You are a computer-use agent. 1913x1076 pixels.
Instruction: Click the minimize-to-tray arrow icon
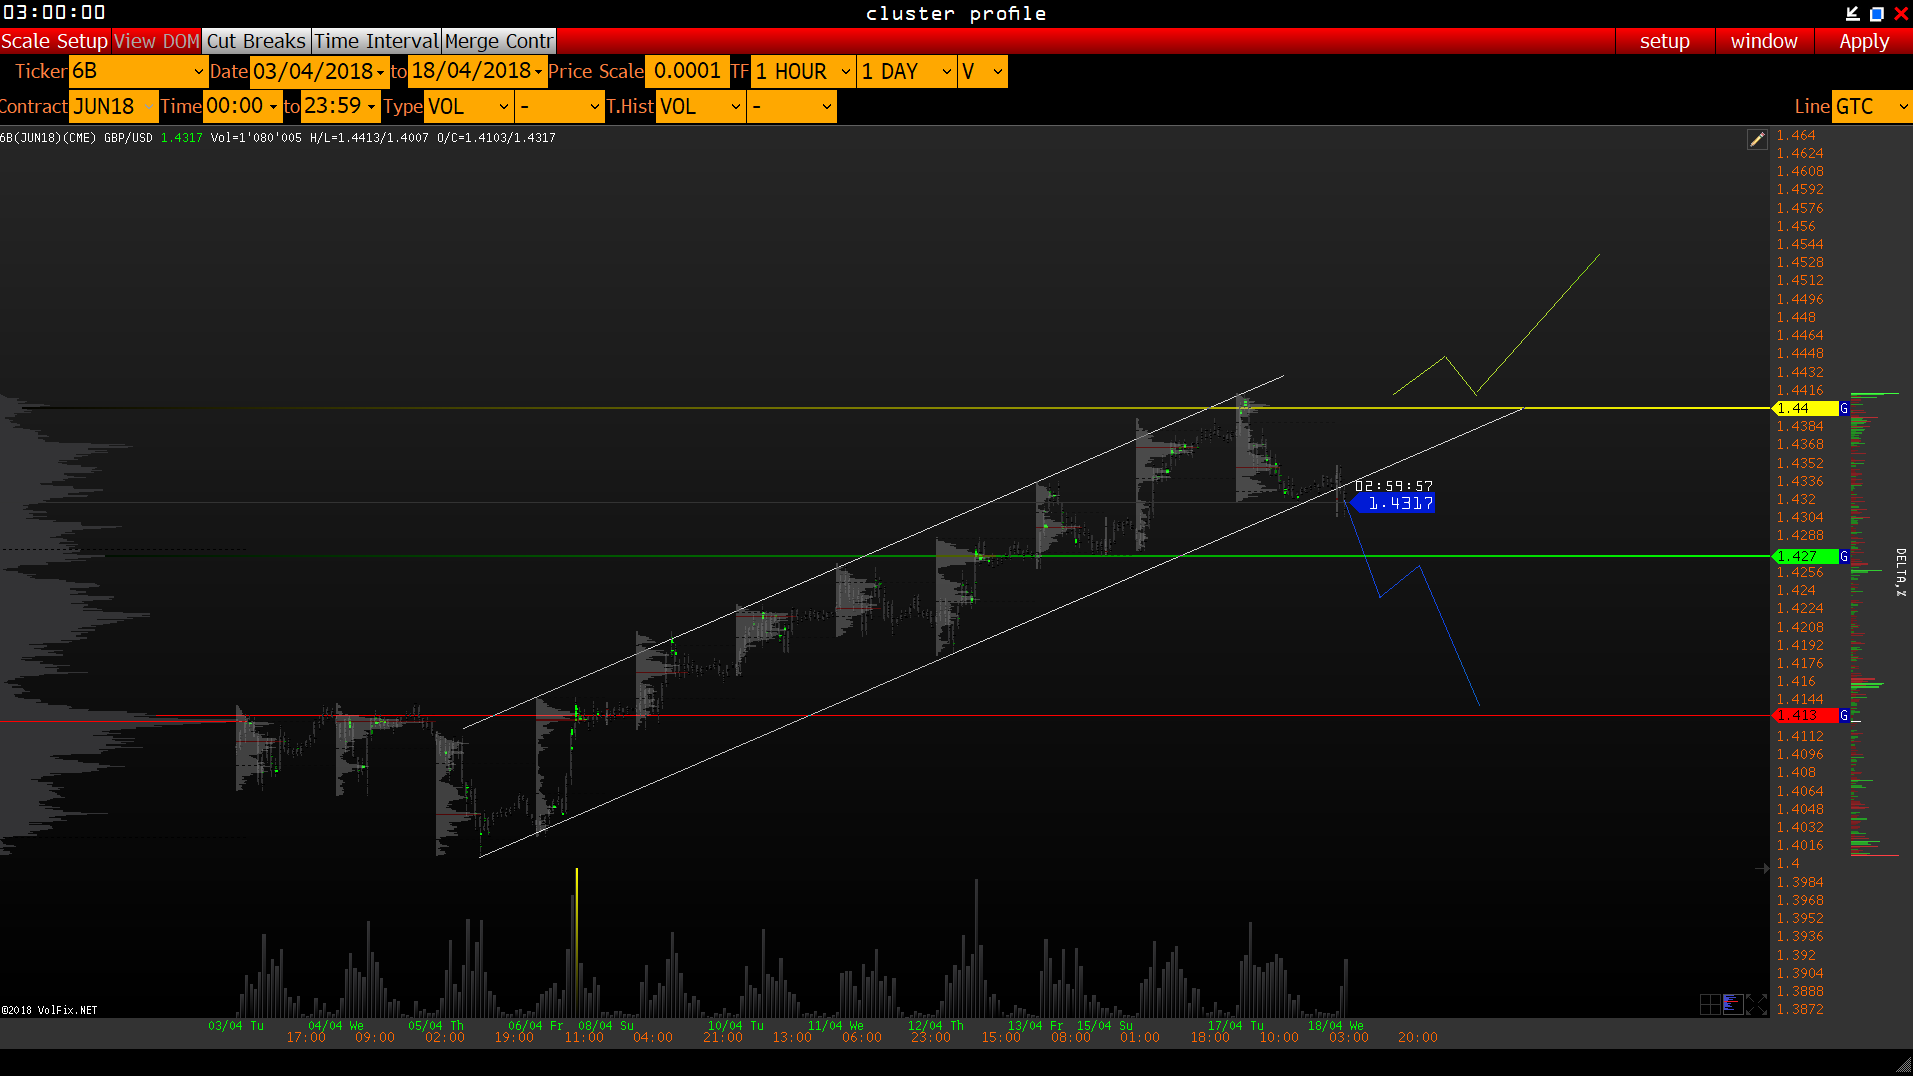[x=1852, y=13]
